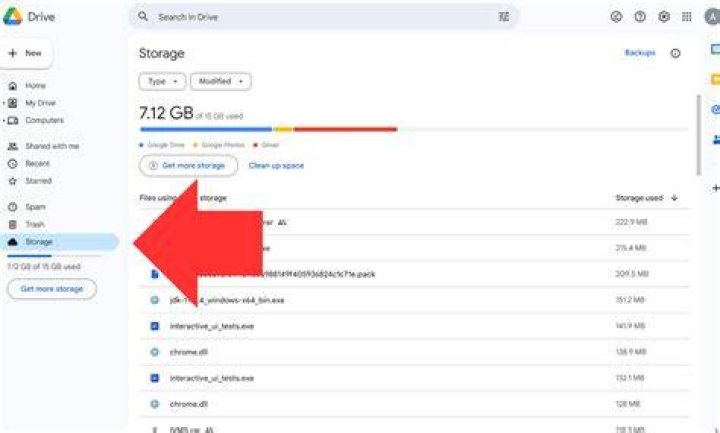The image size is (720, 433).
Task: Click the Trash bin icon
Action: [13, 225]
